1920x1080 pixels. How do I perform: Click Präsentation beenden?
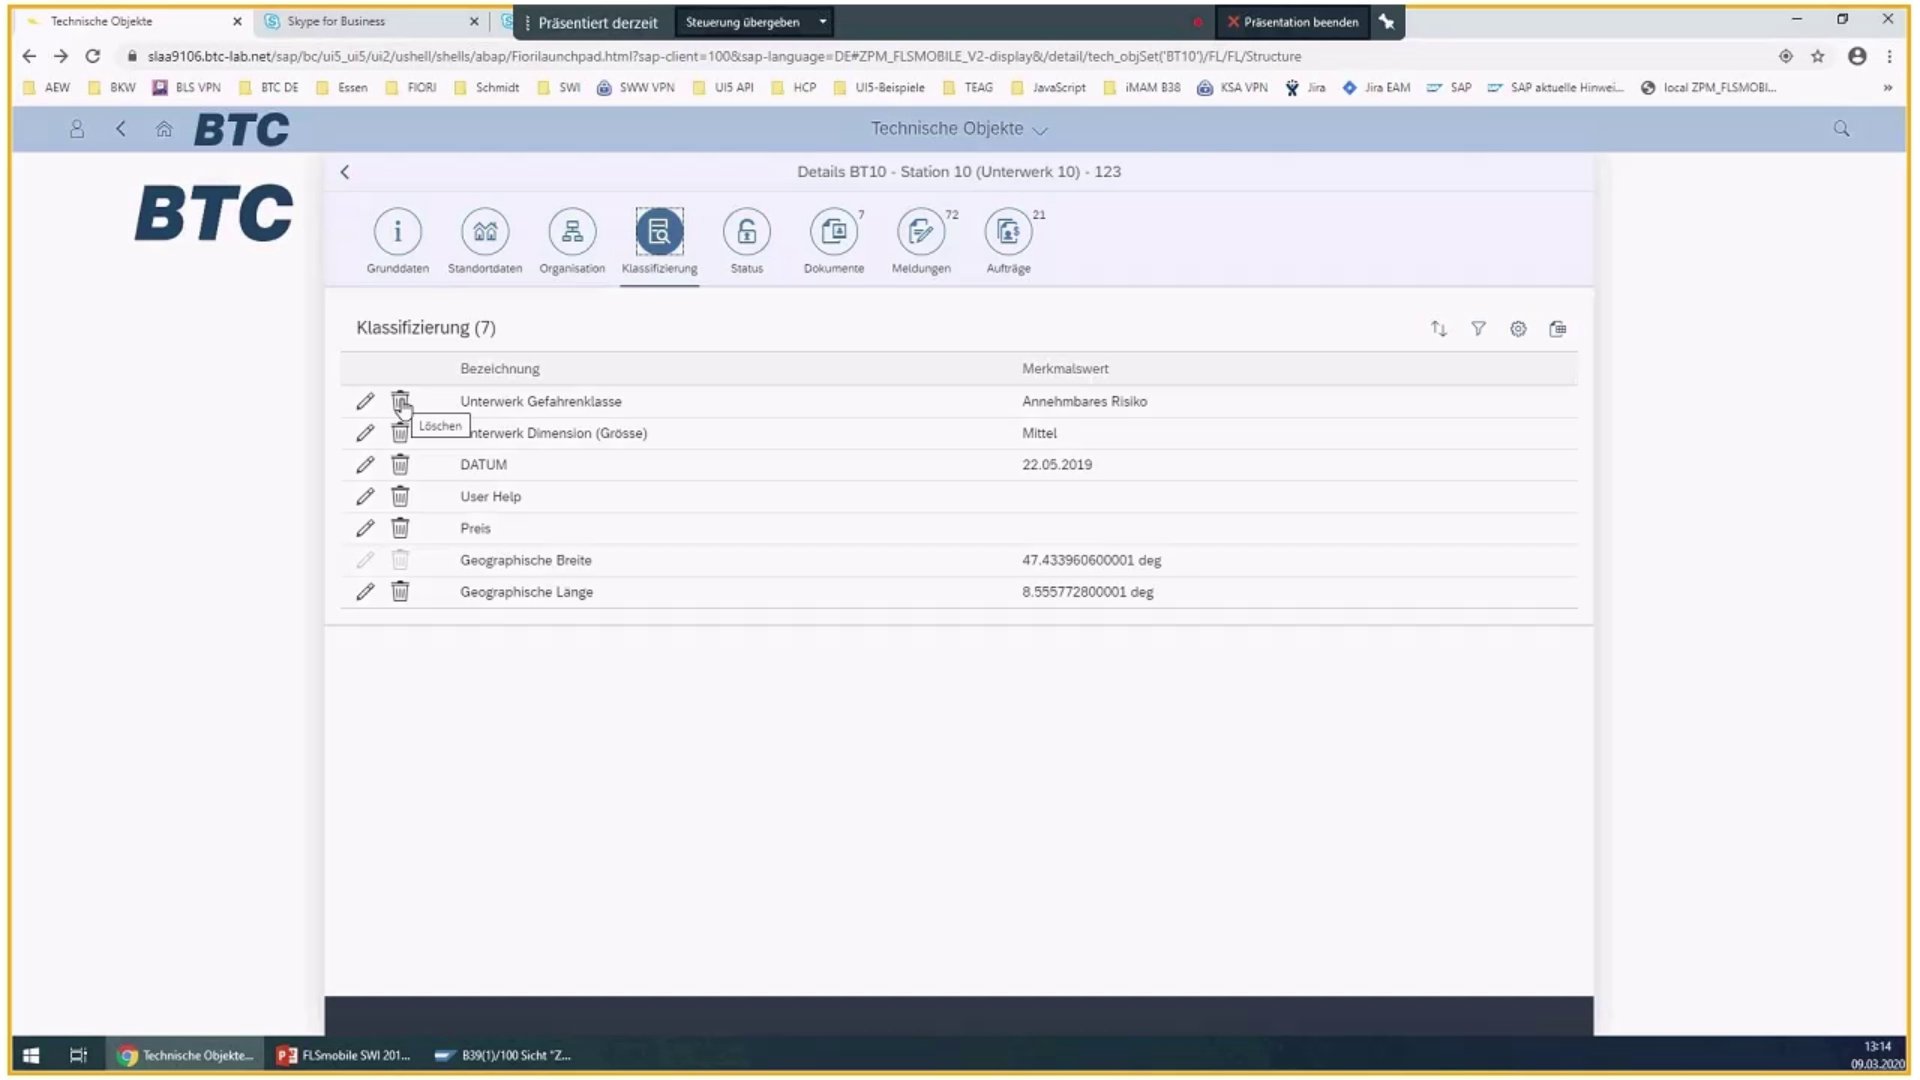(x=1292, y=21)
